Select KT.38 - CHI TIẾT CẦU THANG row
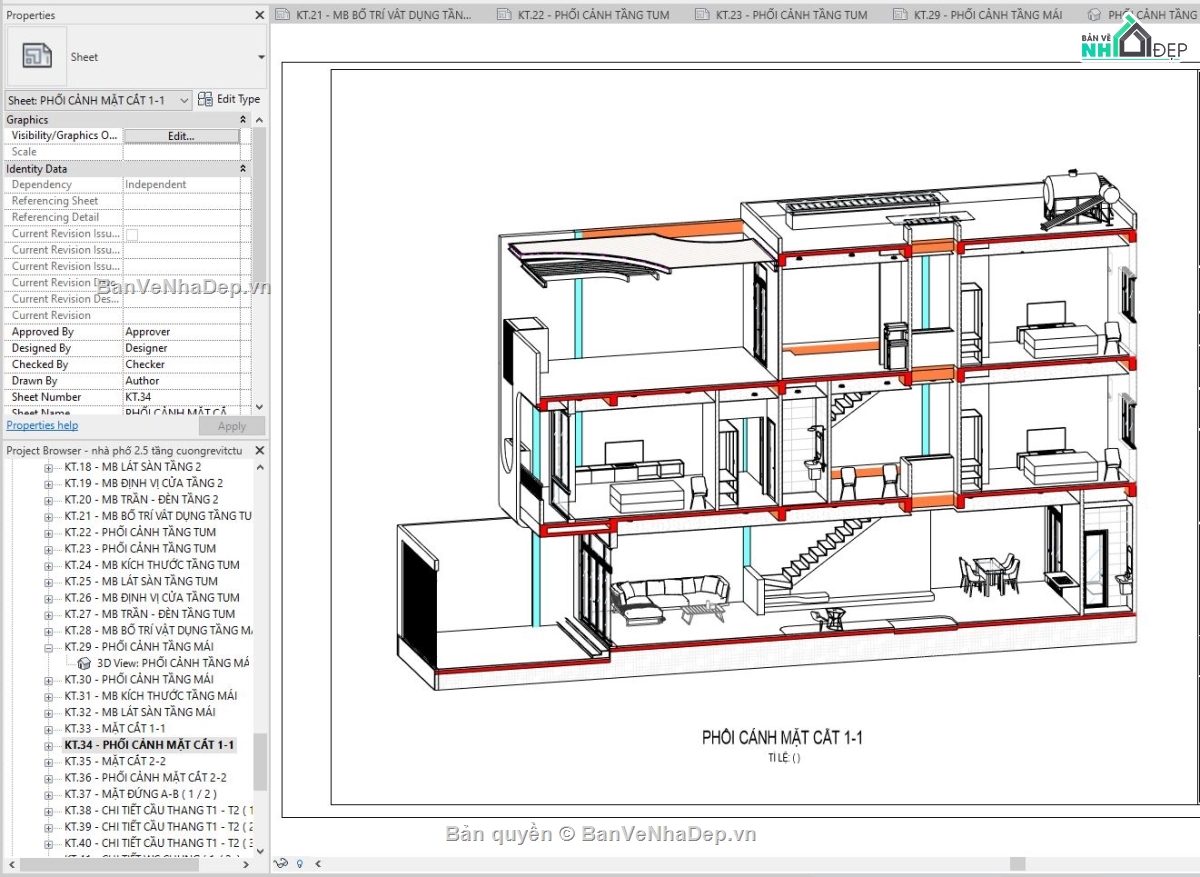This screenshot has width=1200, height=877. pos(158,810)
